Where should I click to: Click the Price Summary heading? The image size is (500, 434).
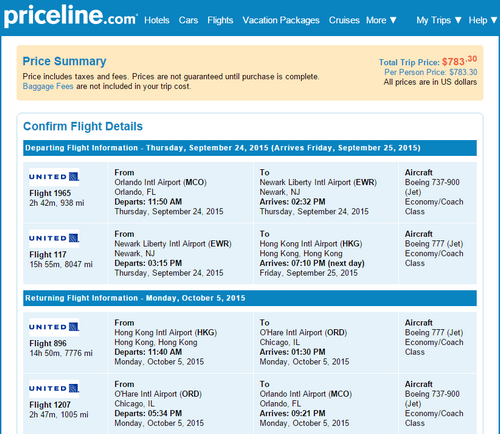coord(64,61)
